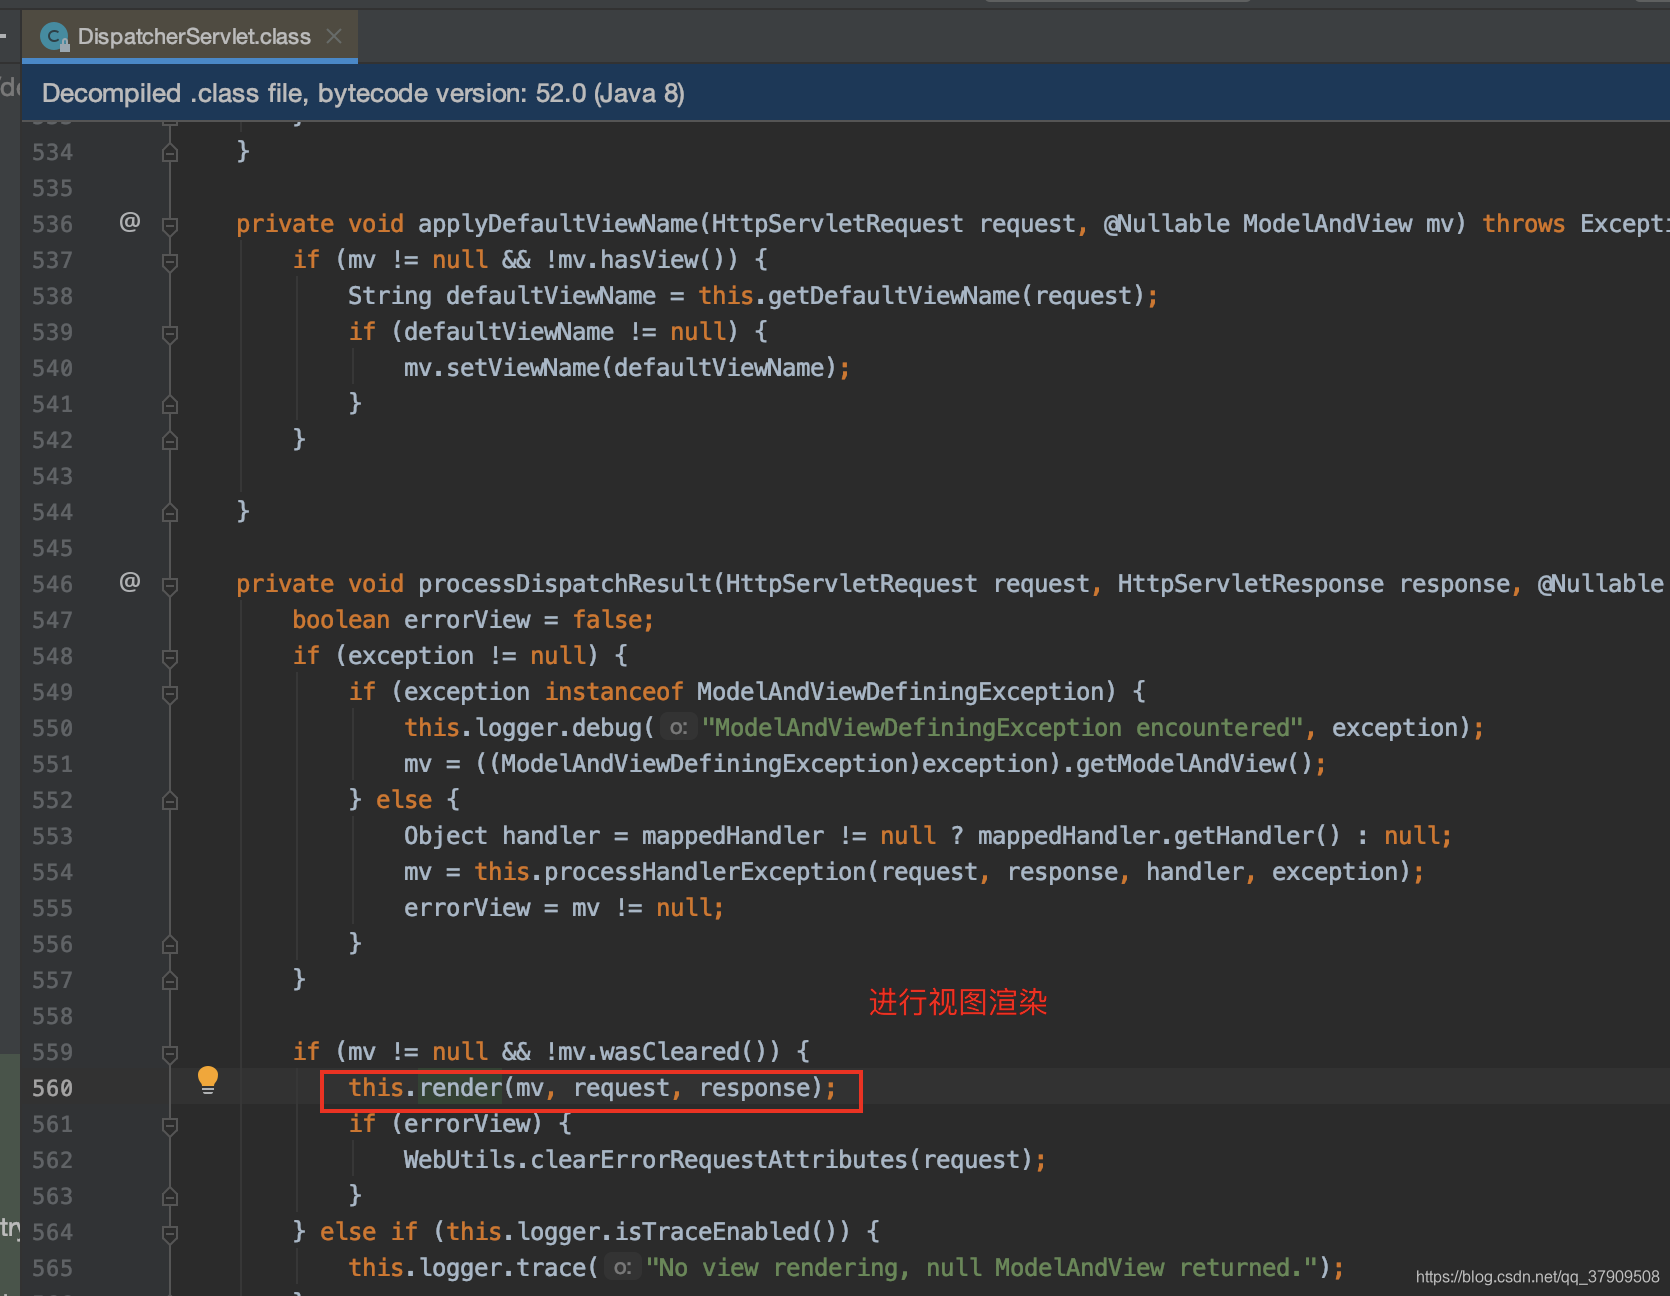The height and width of the screenshot is (1296, 1670).
Task: Click processHandlerException call on line 554
Action: [705, 872]
